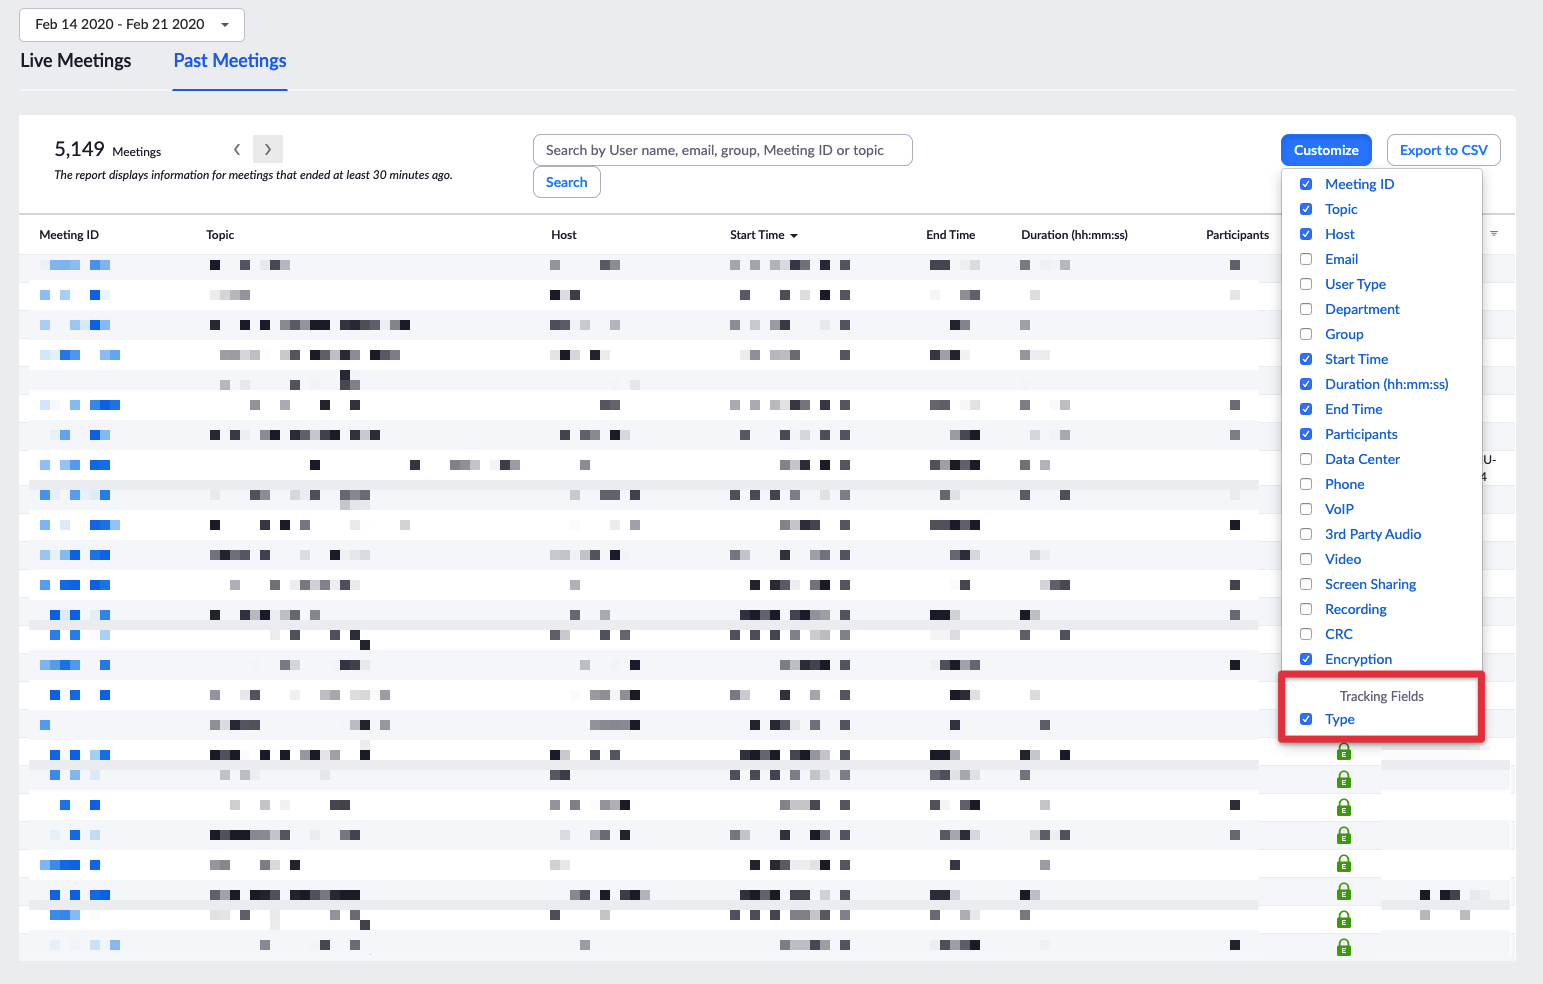
Task: Open filter icon right of column headers
Action: 1494,234
